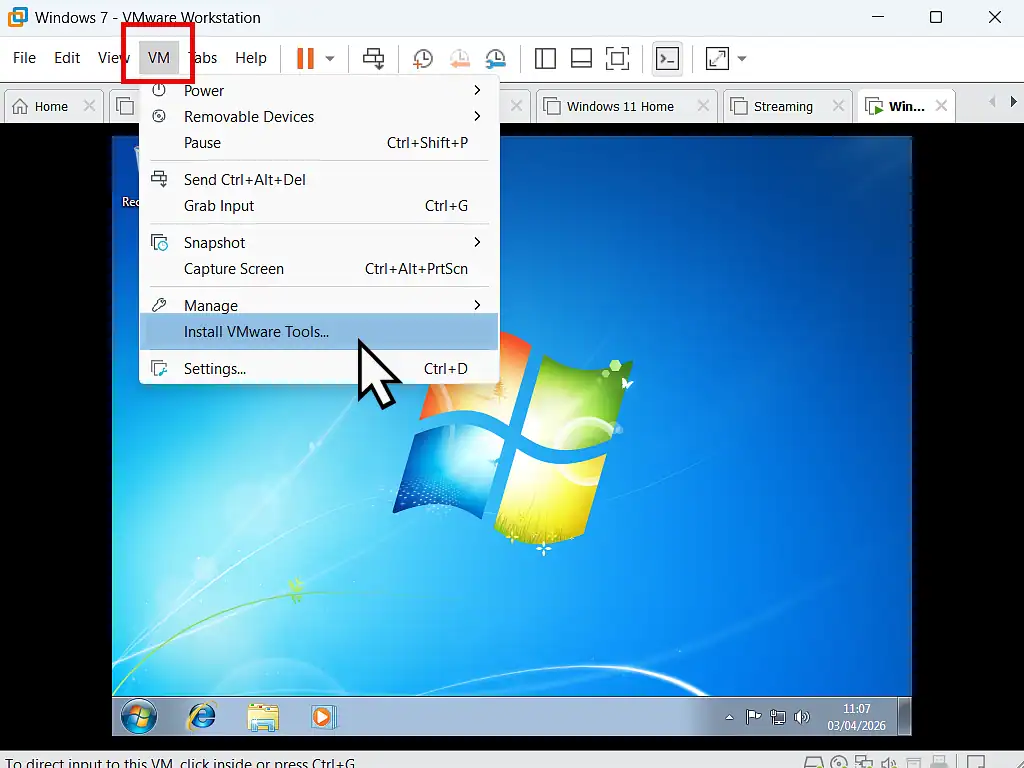Open the Help menu
Viewport: 1024px width, 768px height.
click(250, 58)
